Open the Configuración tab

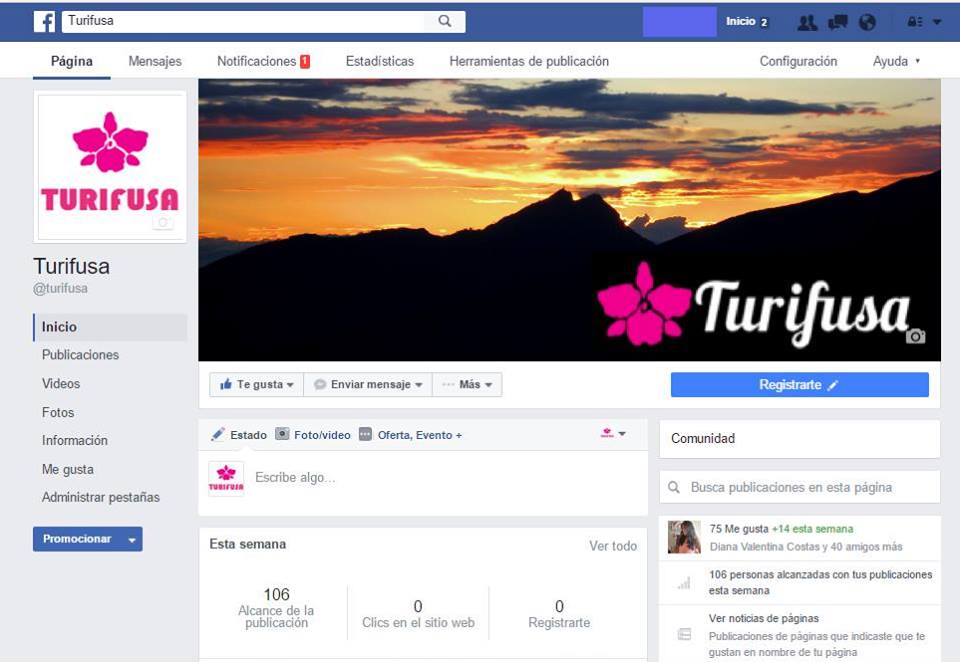798,61
